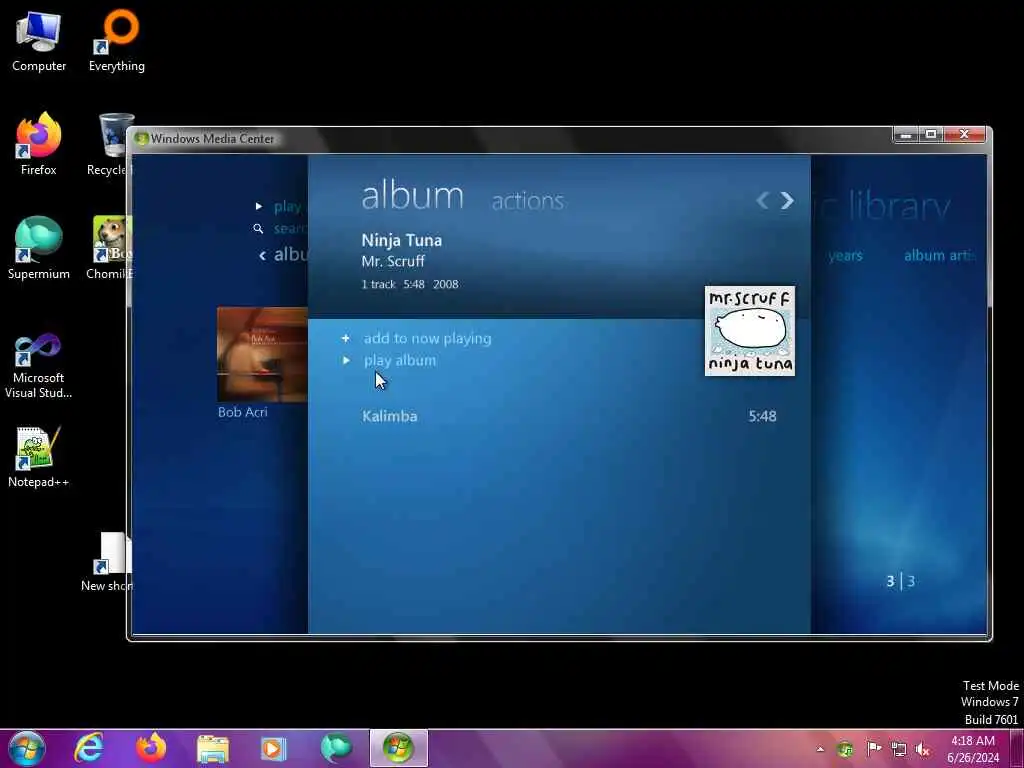Screen dimensions: 1024x768
Task: Click the Kalimba duration 5:48
Action: (762, 416)
